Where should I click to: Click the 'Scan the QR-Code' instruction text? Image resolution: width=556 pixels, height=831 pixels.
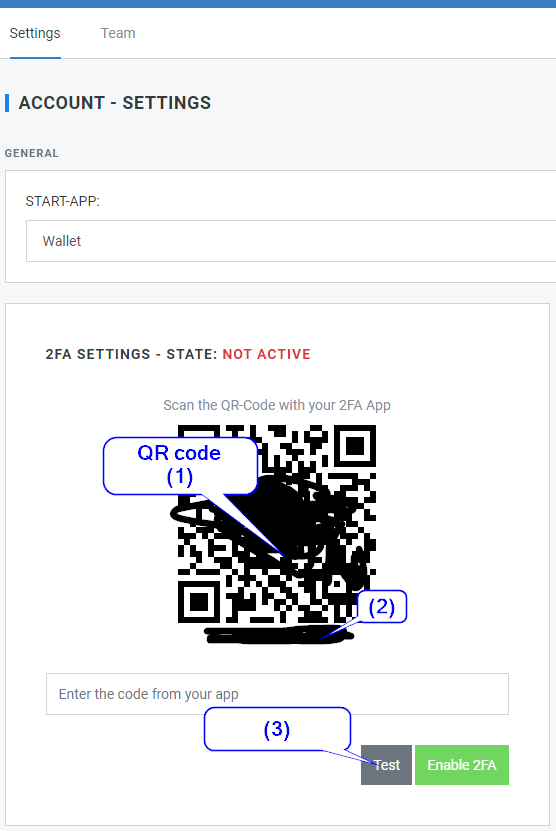[277, 405]
